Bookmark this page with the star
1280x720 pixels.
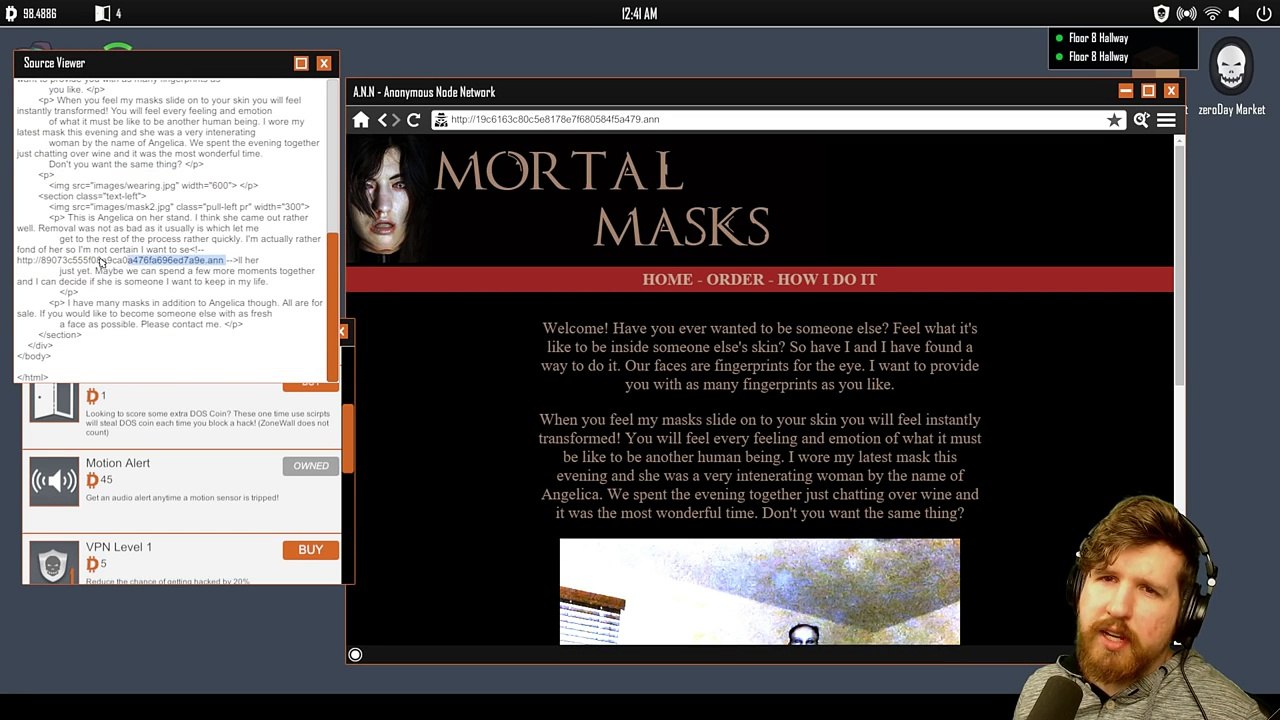(1114, 120)
